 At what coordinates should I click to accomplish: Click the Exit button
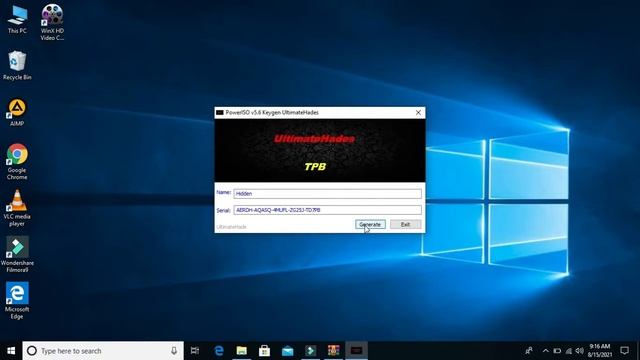point(405,224)
